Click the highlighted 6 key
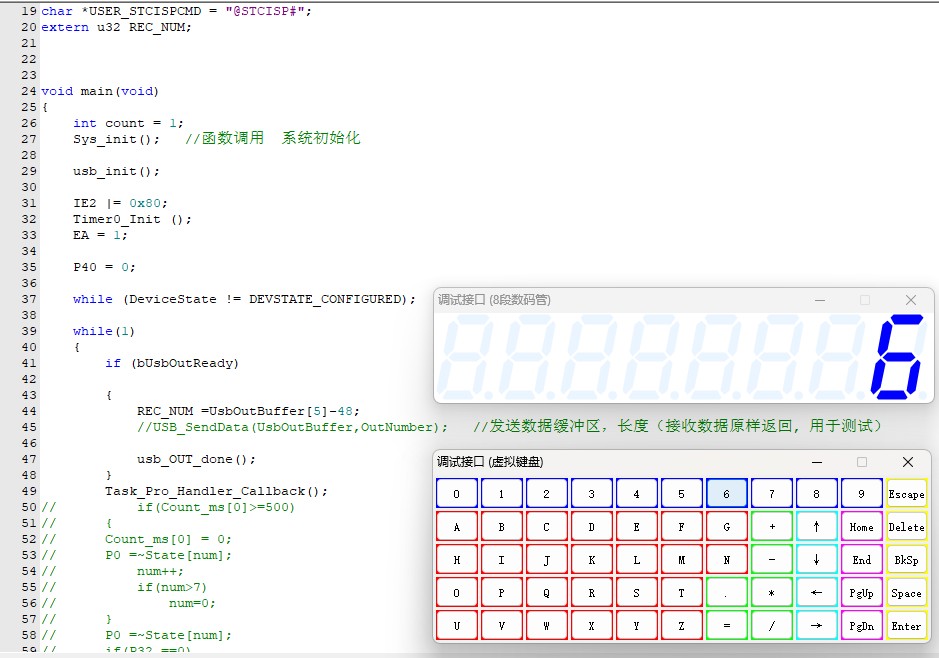 point(726,494)
